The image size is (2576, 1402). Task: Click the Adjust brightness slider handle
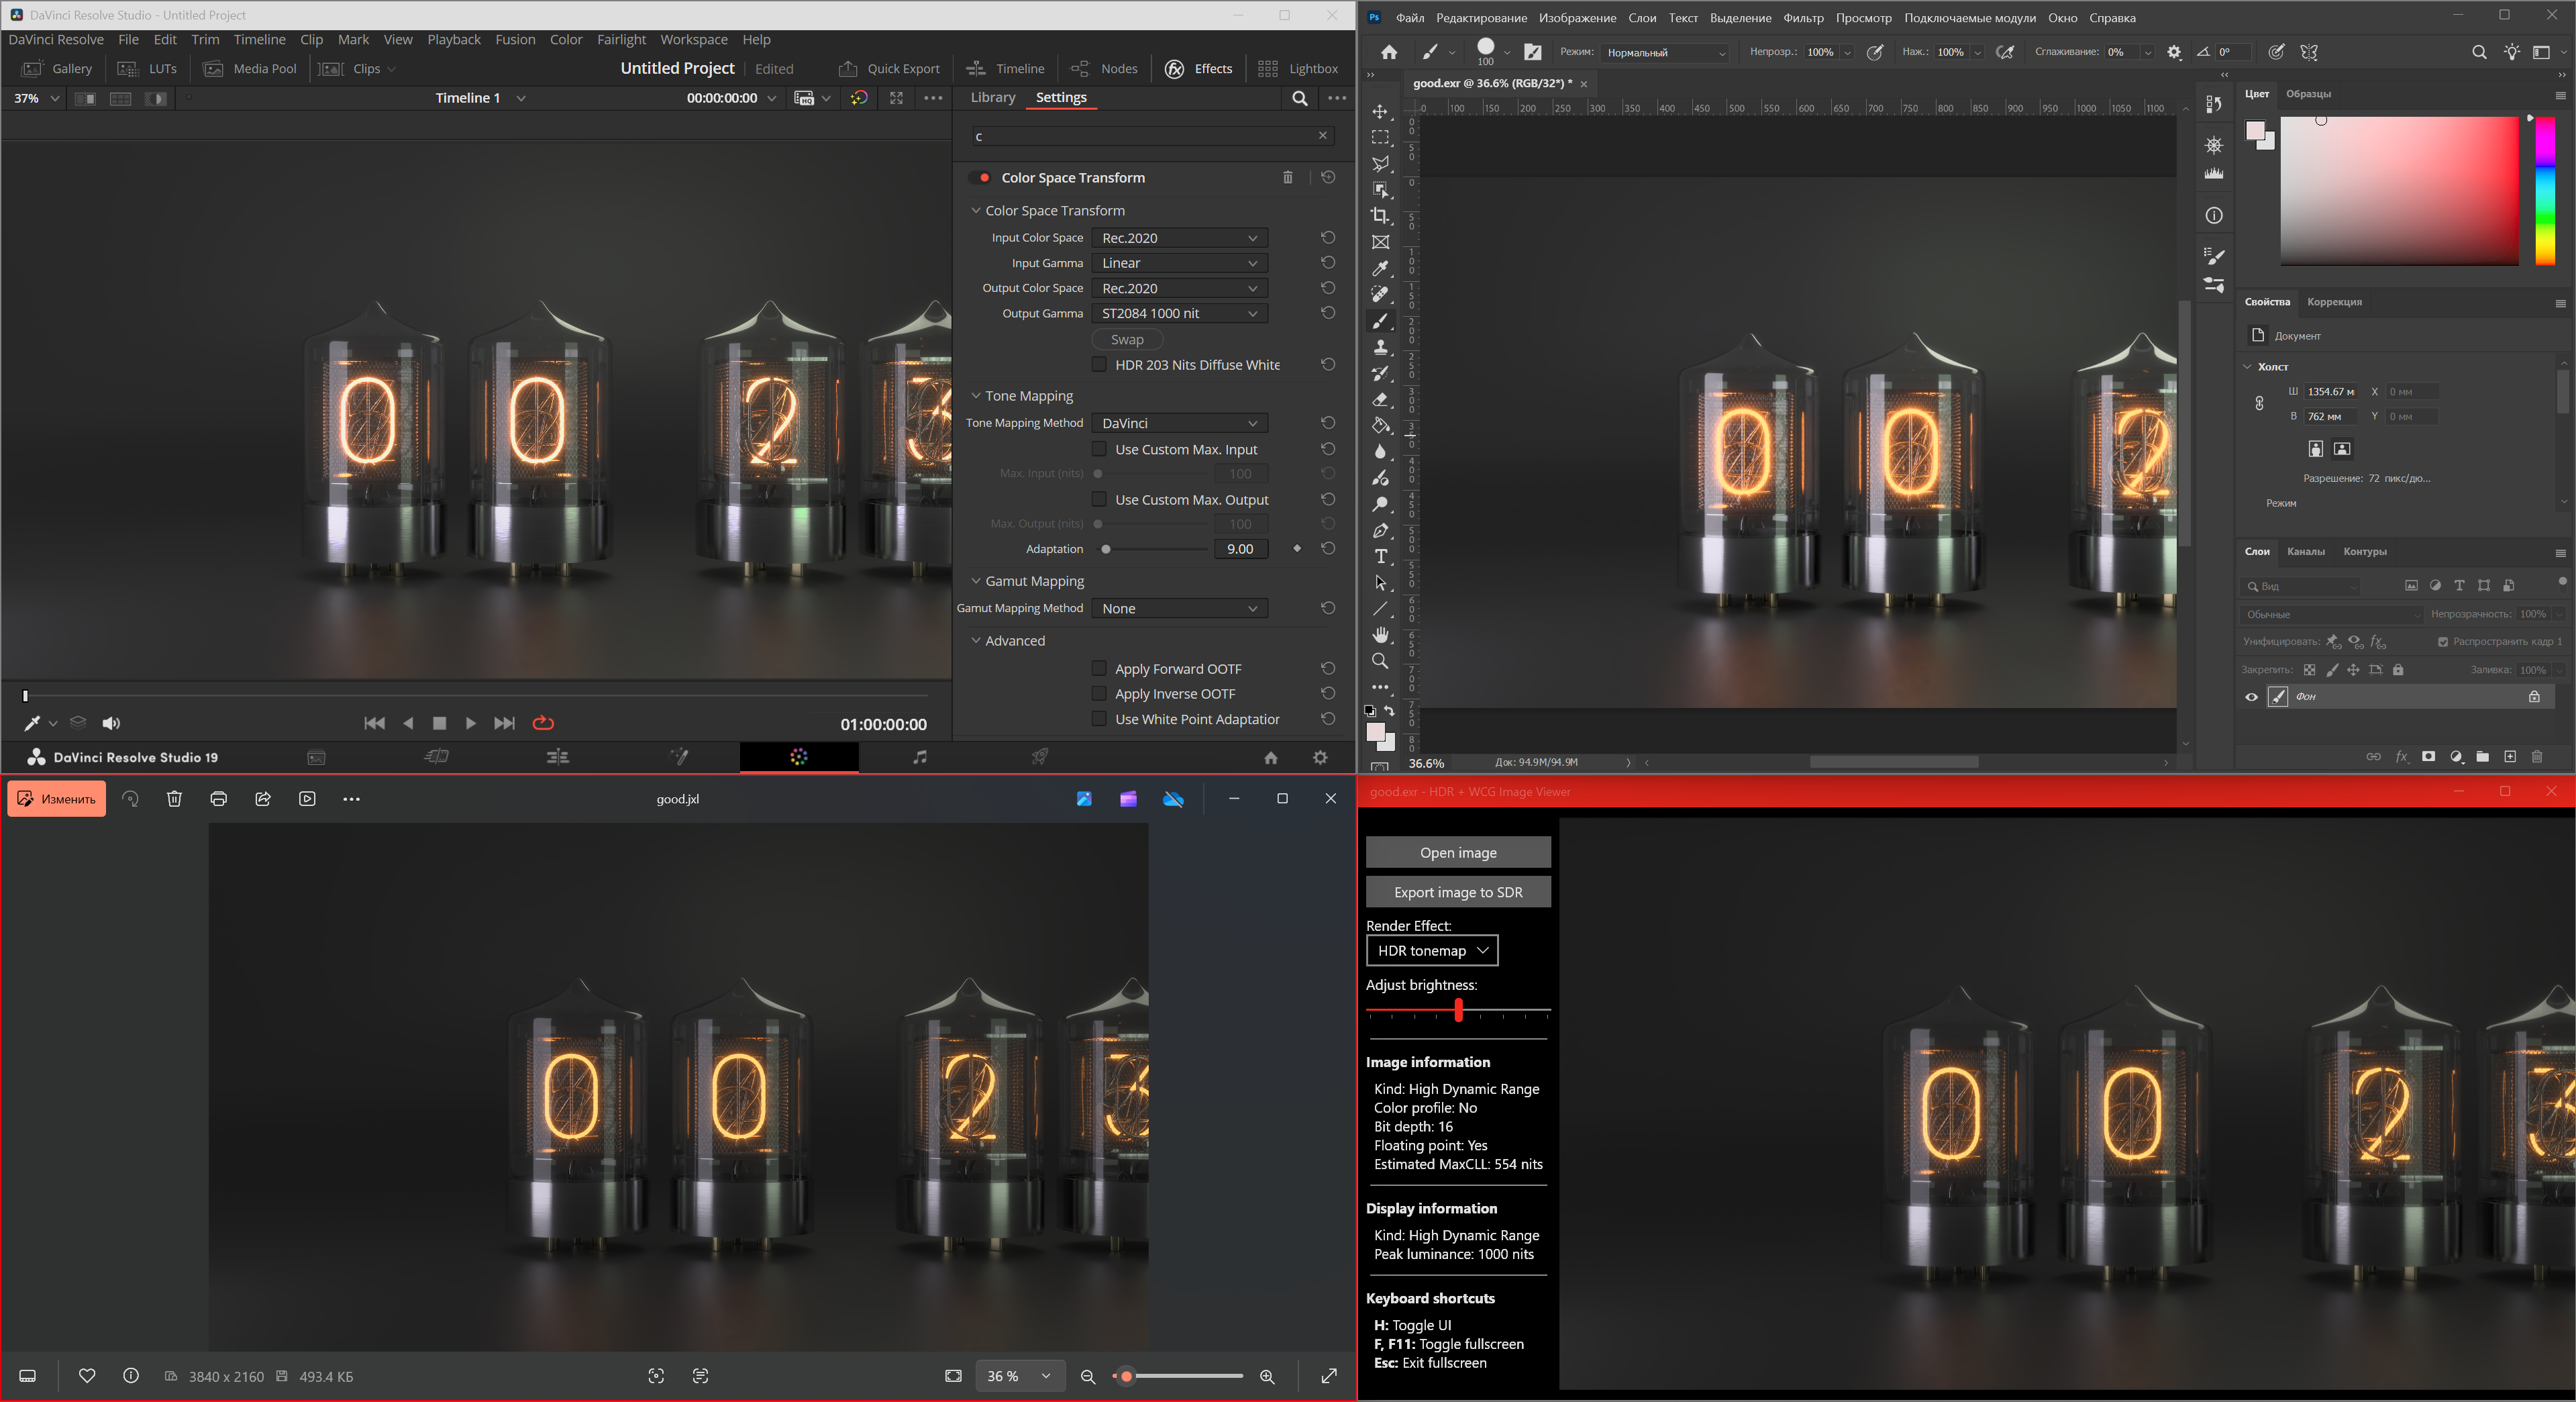point(1458,1010)
